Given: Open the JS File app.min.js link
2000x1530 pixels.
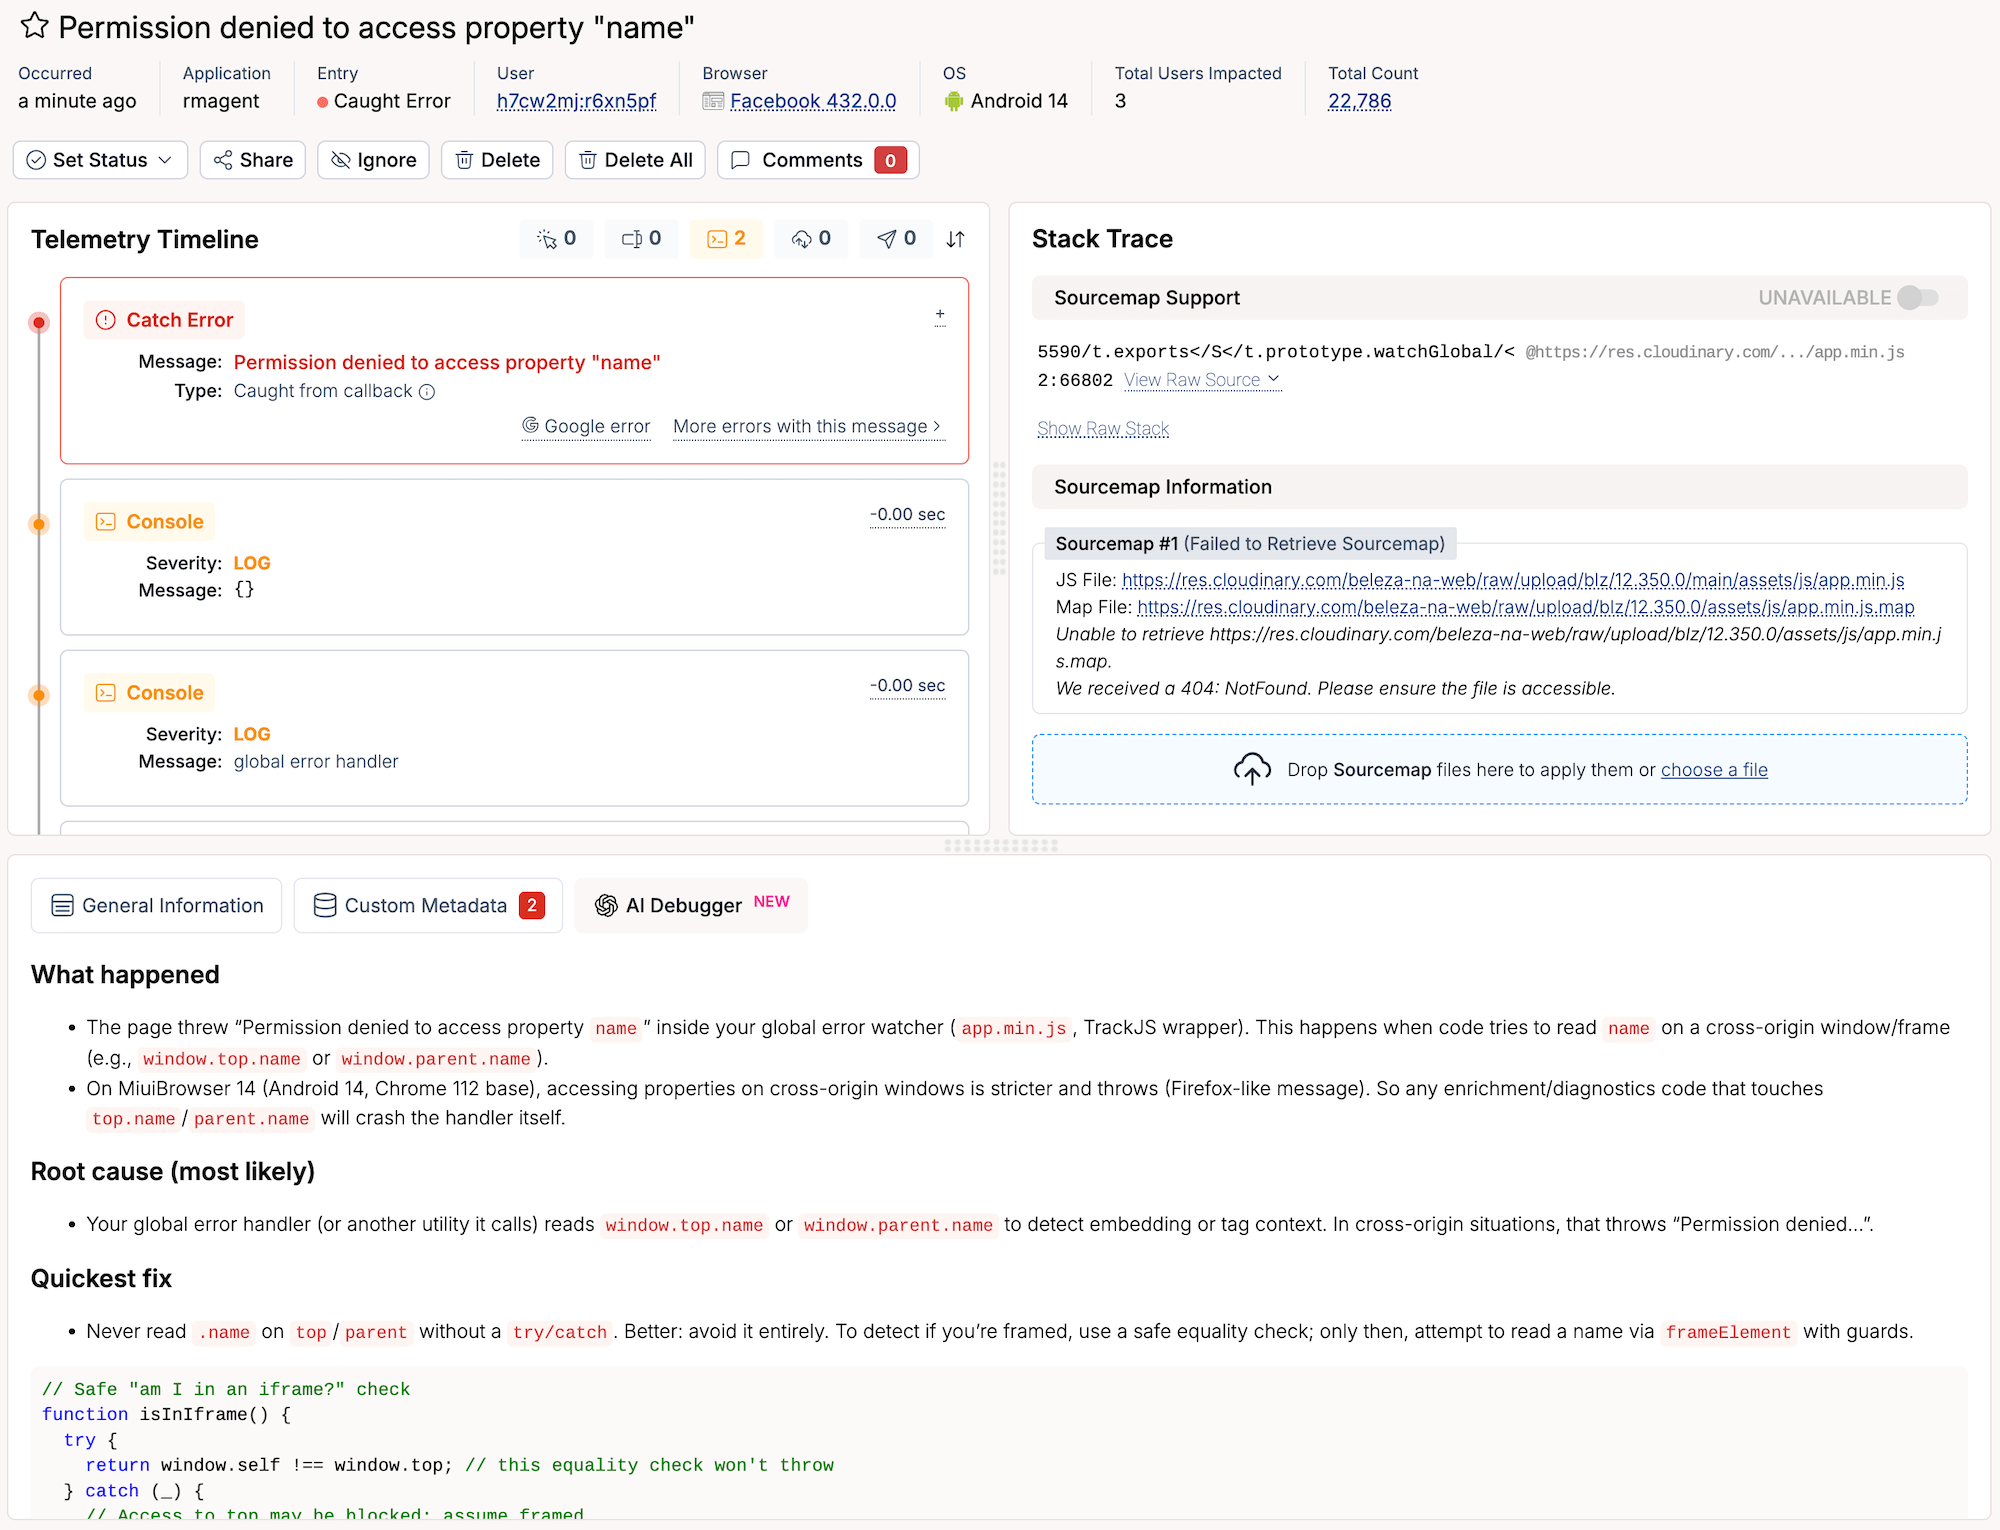Looking at the screenshot, I should [1513, 580].
